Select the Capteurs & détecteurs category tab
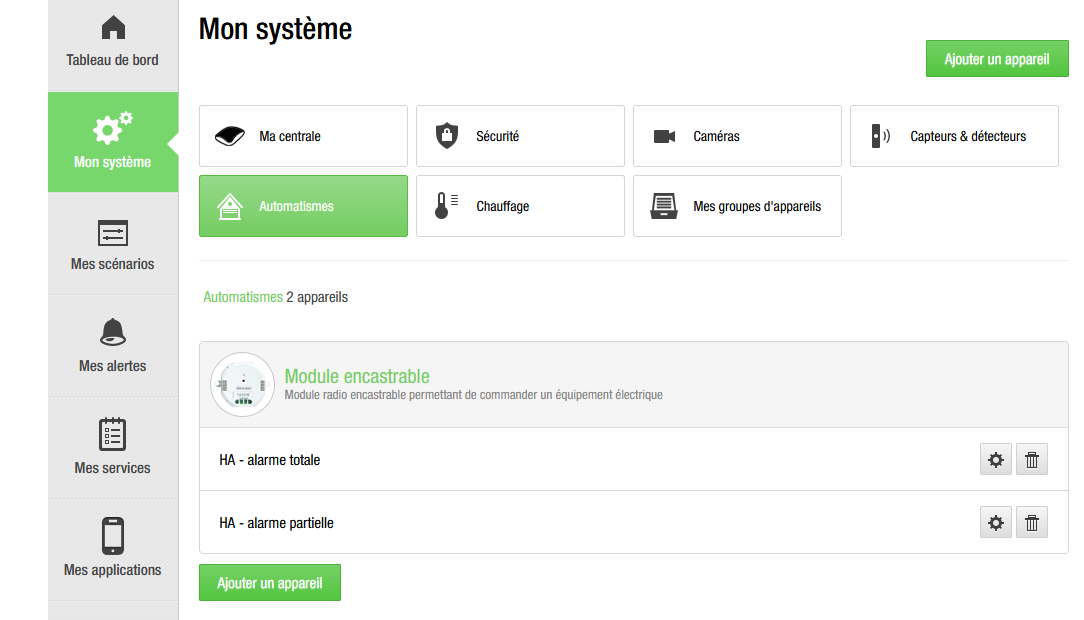Viewport: 1084px width, 620px height. (954, 136)
